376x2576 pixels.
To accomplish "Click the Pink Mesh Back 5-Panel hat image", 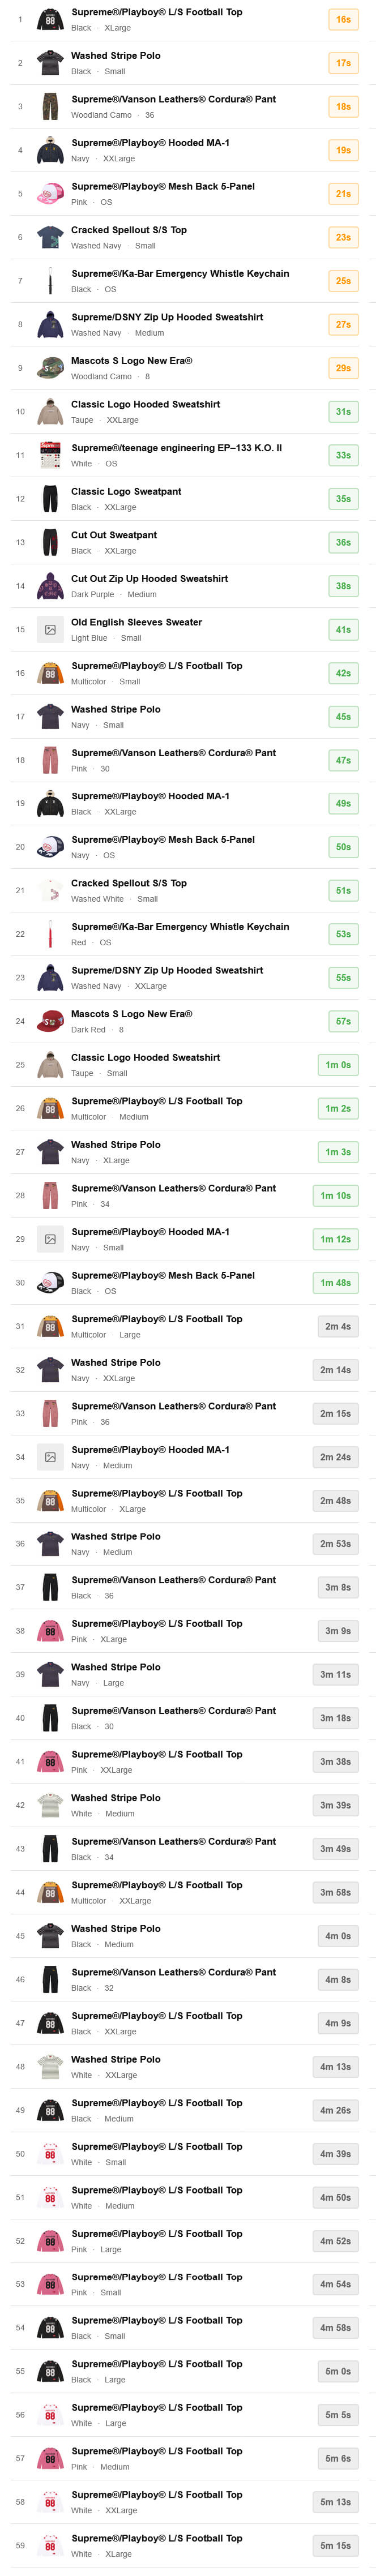I will point(50,194).
